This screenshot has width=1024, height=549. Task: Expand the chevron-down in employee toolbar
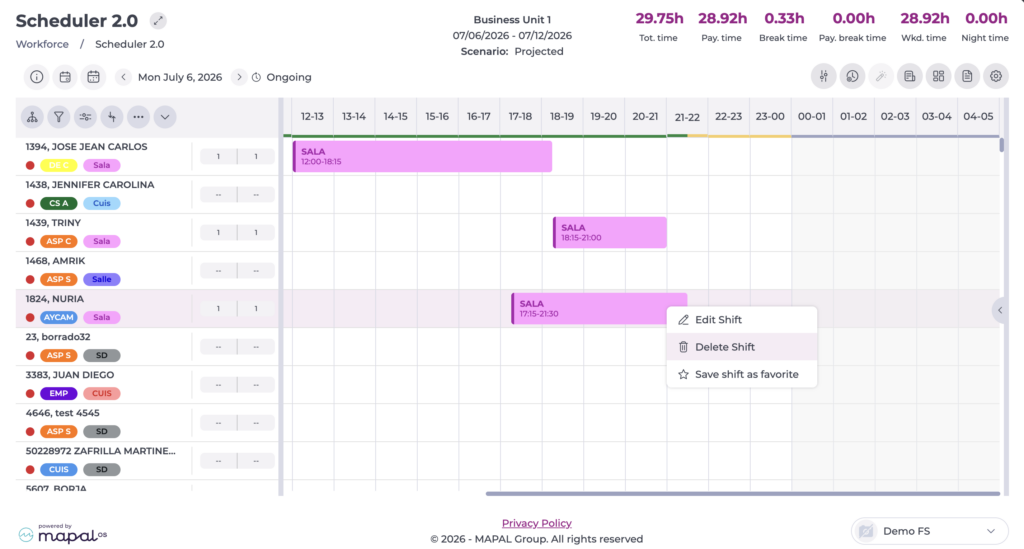point(165,117)
